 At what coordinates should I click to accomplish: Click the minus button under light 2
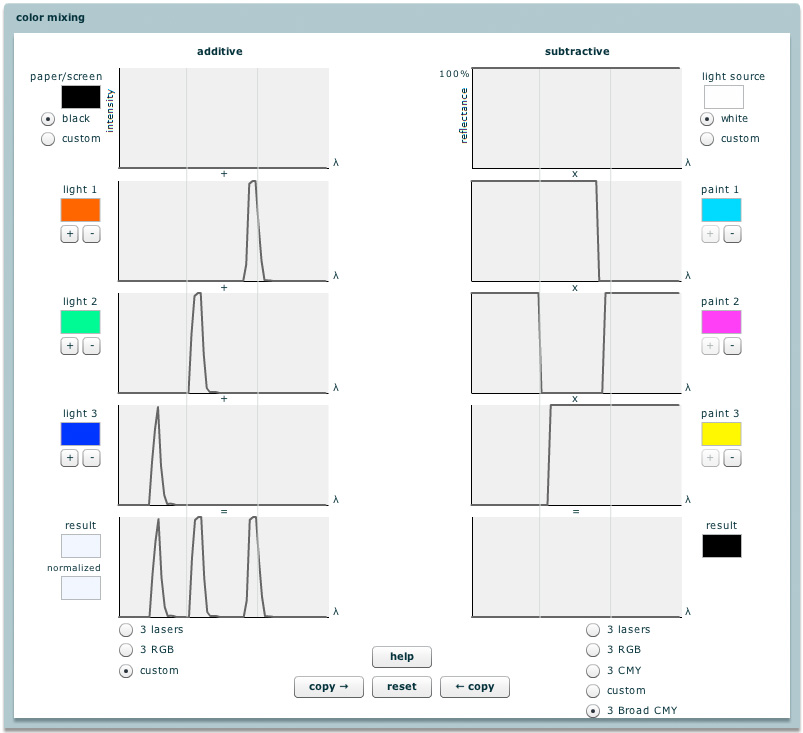90,346
